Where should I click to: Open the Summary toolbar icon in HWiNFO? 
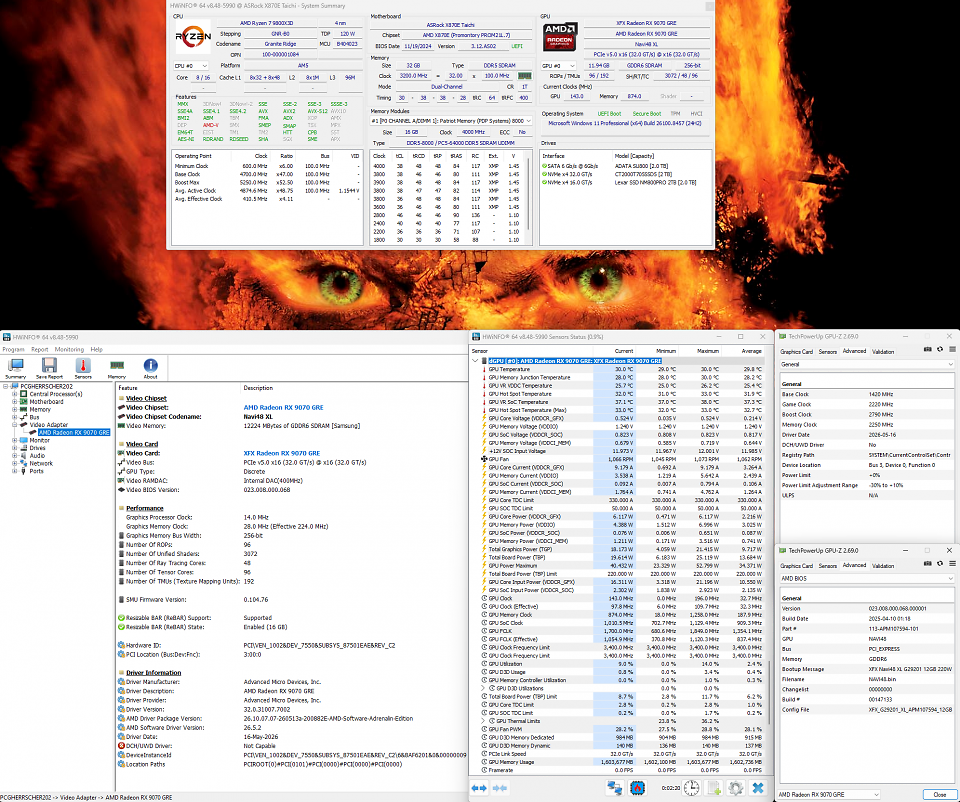pyautogui.click(x=15, y=365)
